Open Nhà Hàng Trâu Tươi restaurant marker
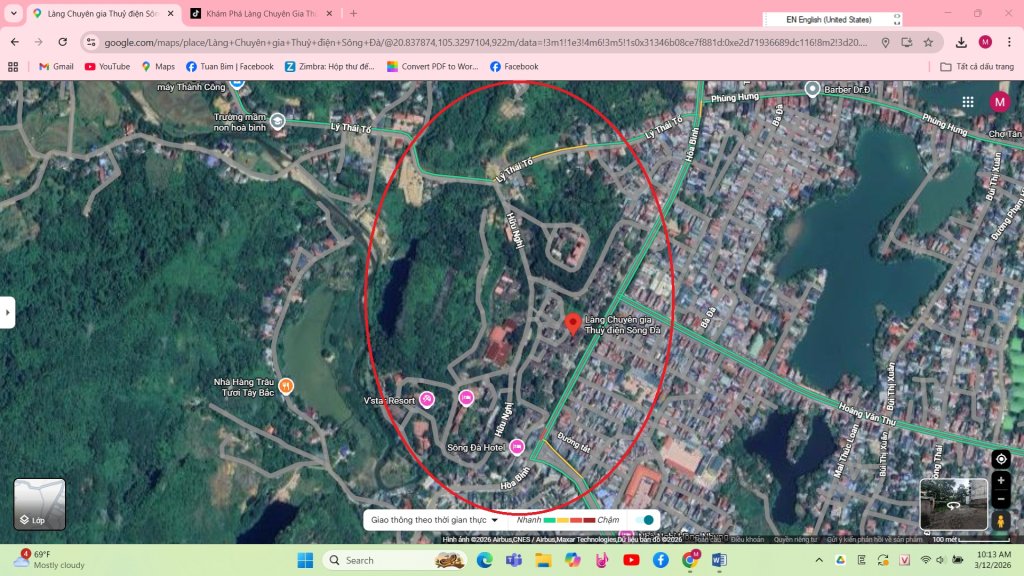Image resolution: width=1024 pixels, height=576 pixels. coord(285,386)
